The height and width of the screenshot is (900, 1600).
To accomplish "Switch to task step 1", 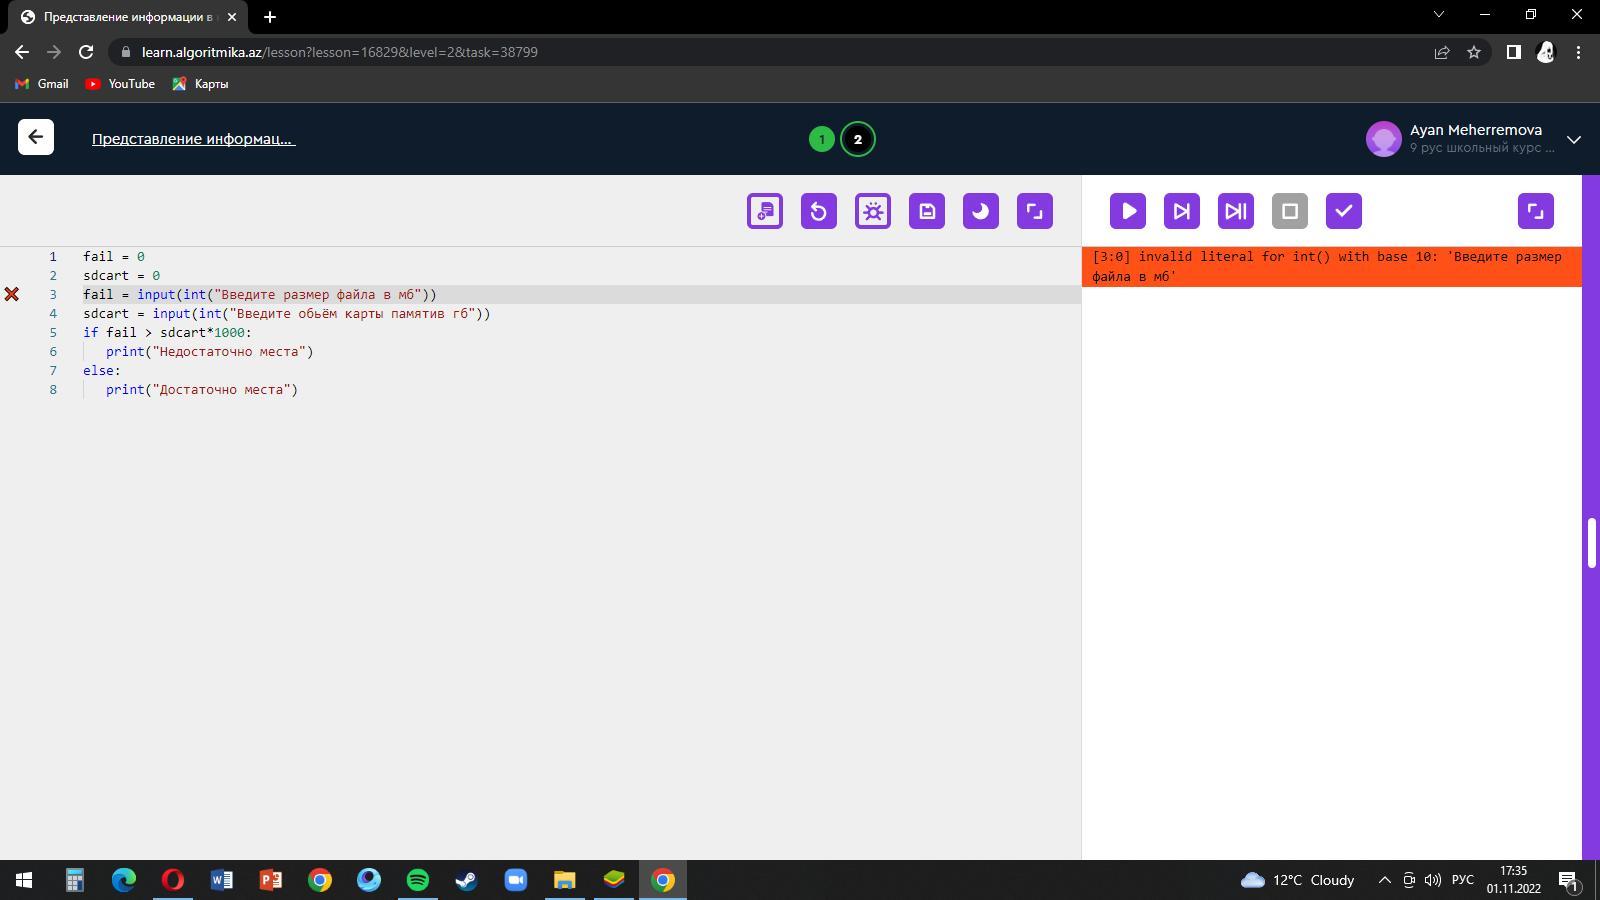I will coord(822,139).
